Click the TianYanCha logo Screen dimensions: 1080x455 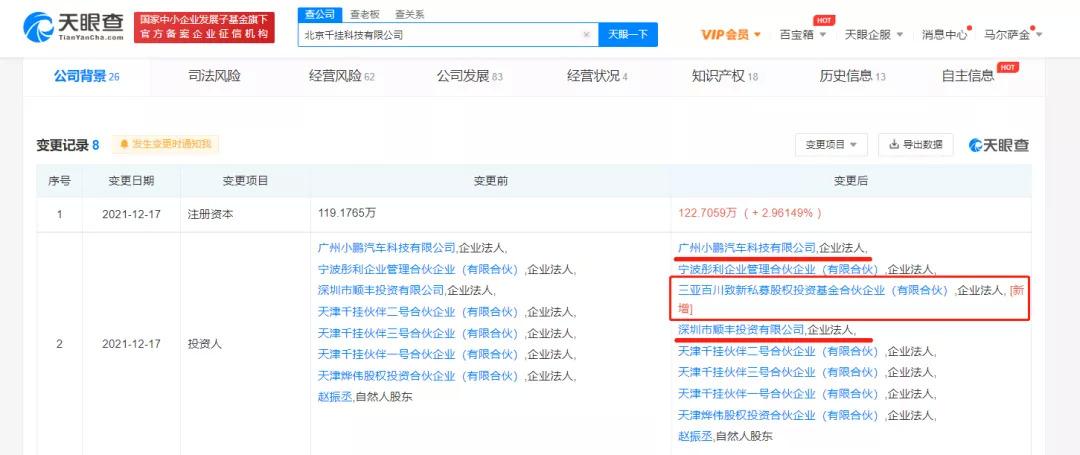click(74, 28)
